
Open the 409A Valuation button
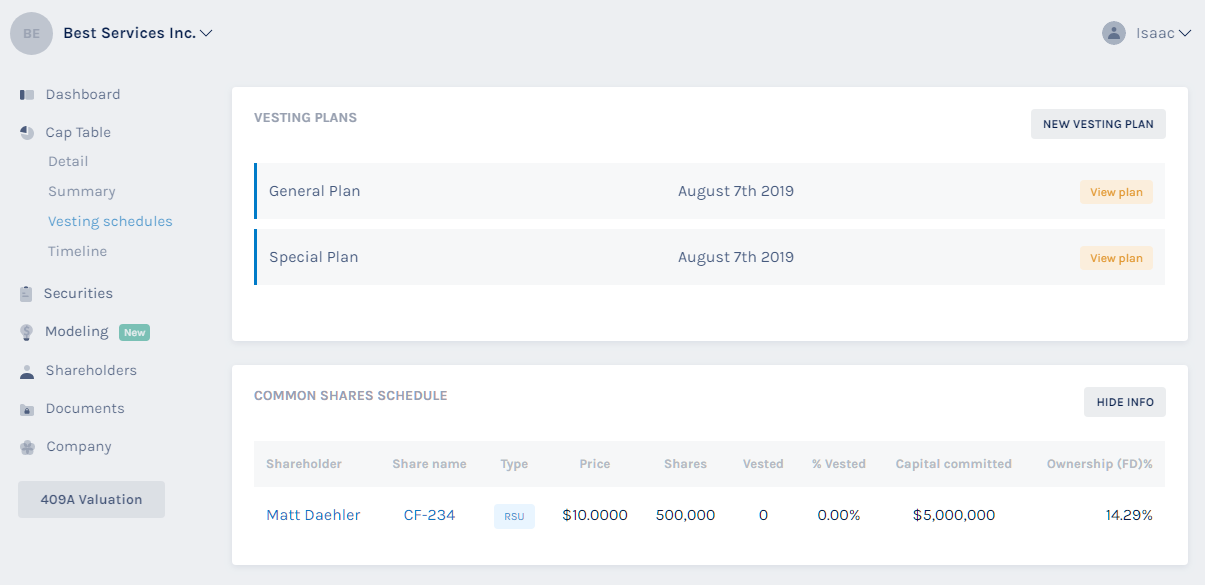[x=91, y=500]
